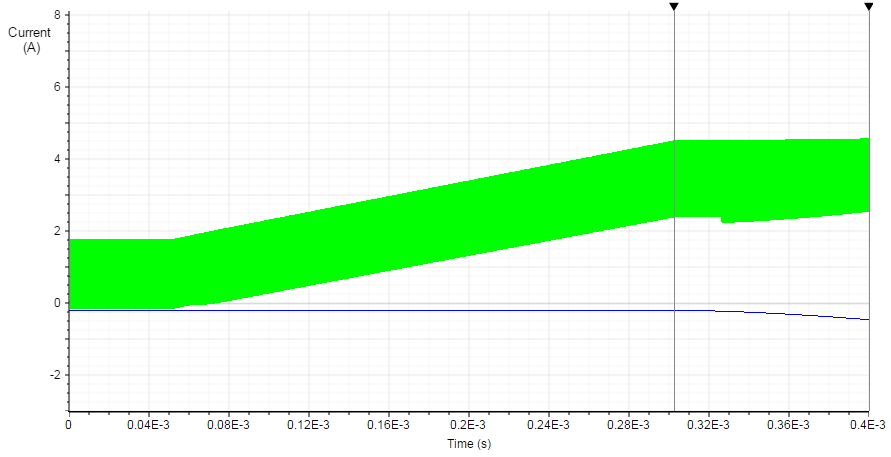
Task: Click the 0.12E-3 x-axis tick label
Action: (309, 425)
